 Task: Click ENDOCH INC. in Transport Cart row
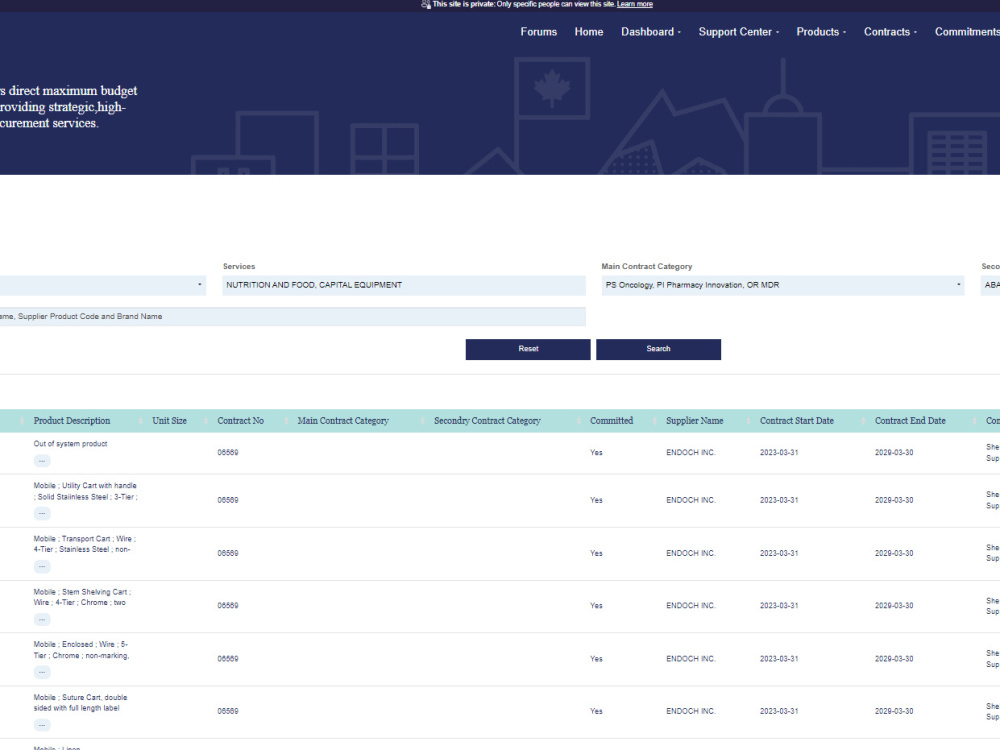click(691, 554)
